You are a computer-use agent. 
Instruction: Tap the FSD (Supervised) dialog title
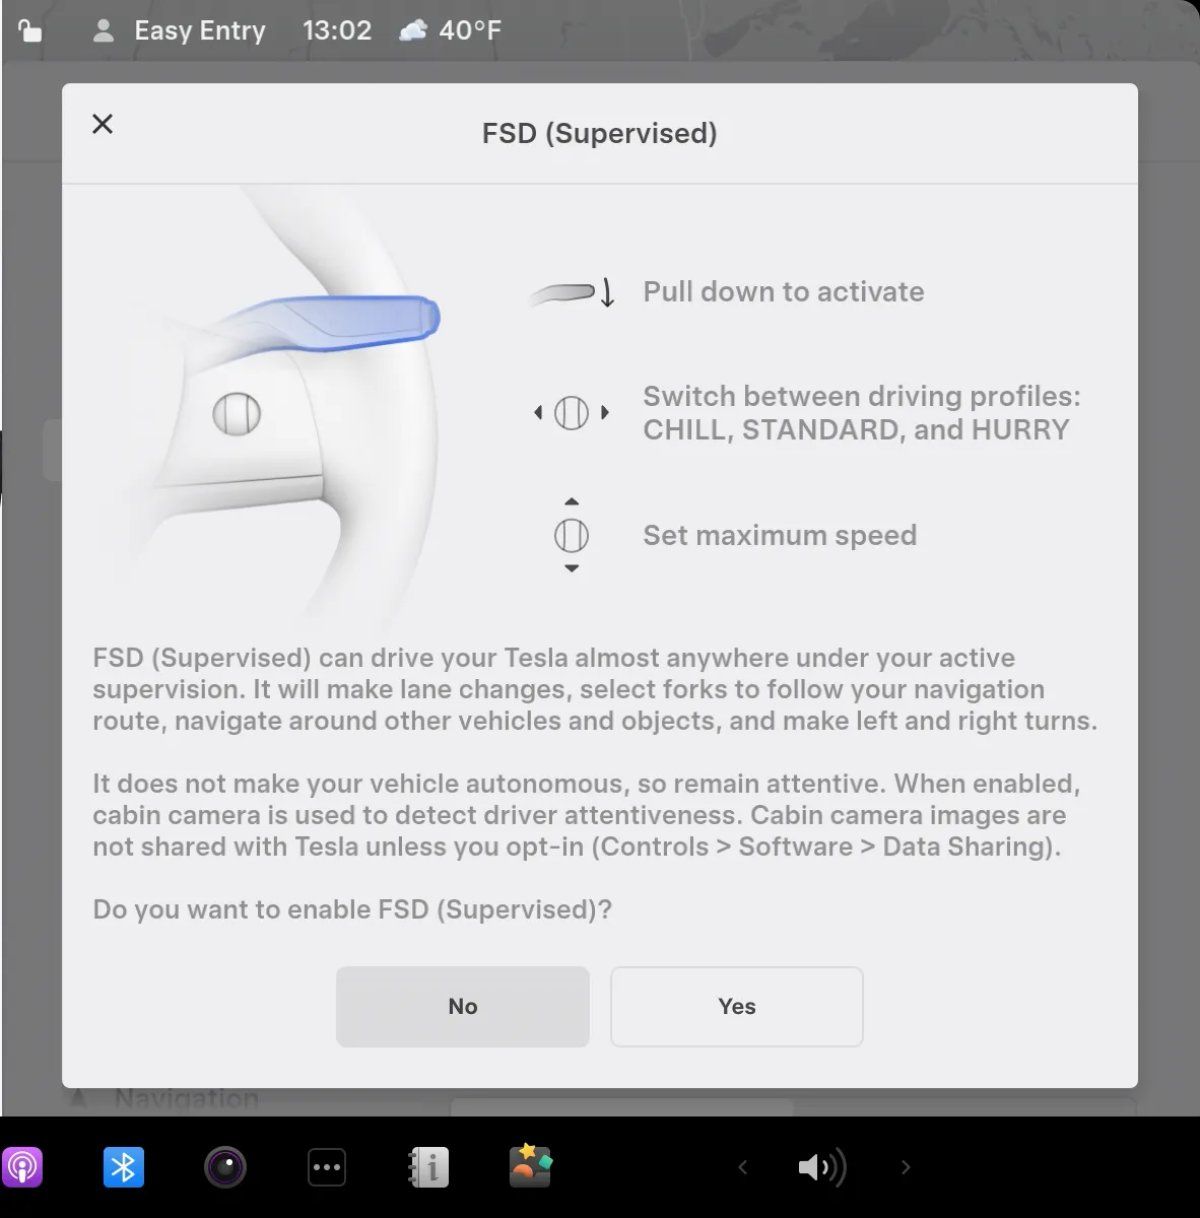(599, 134)
